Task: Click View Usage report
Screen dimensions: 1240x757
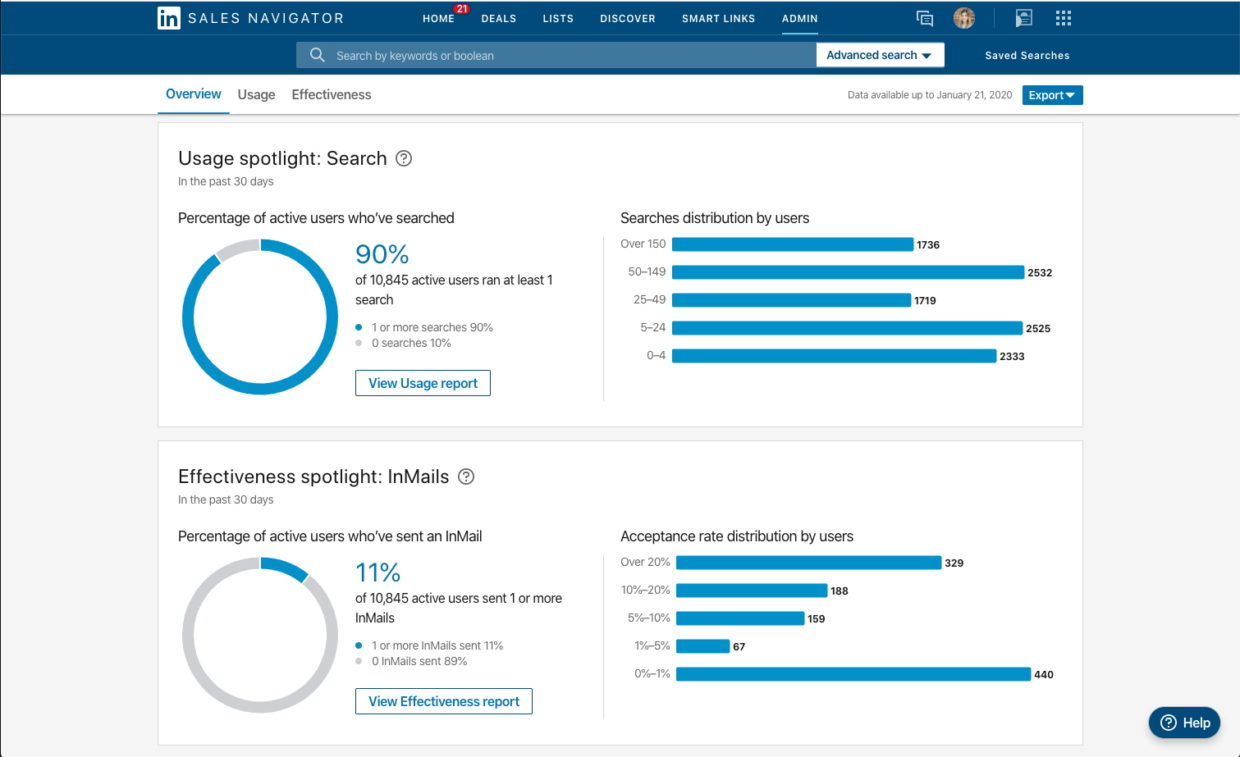Action: point(422,382)
